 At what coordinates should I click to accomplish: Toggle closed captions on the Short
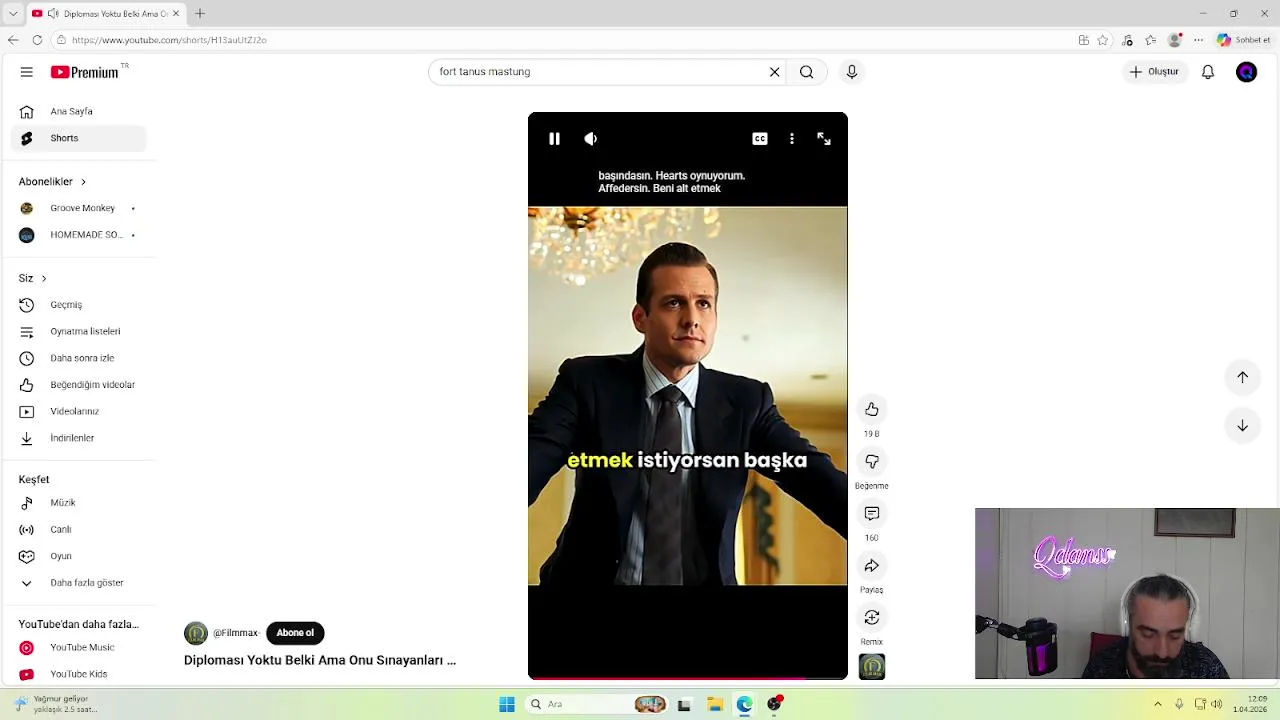tap(760, 139)
